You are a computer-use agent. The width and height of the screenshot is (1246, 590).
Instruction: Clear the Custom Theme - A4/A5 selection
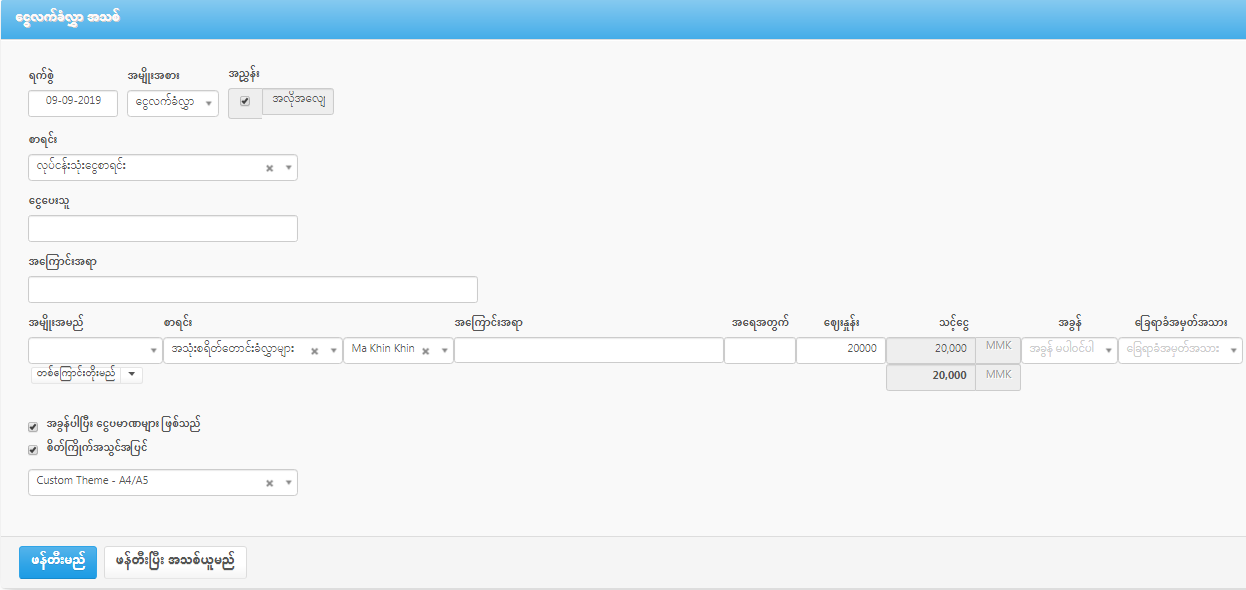coord(269,483)
